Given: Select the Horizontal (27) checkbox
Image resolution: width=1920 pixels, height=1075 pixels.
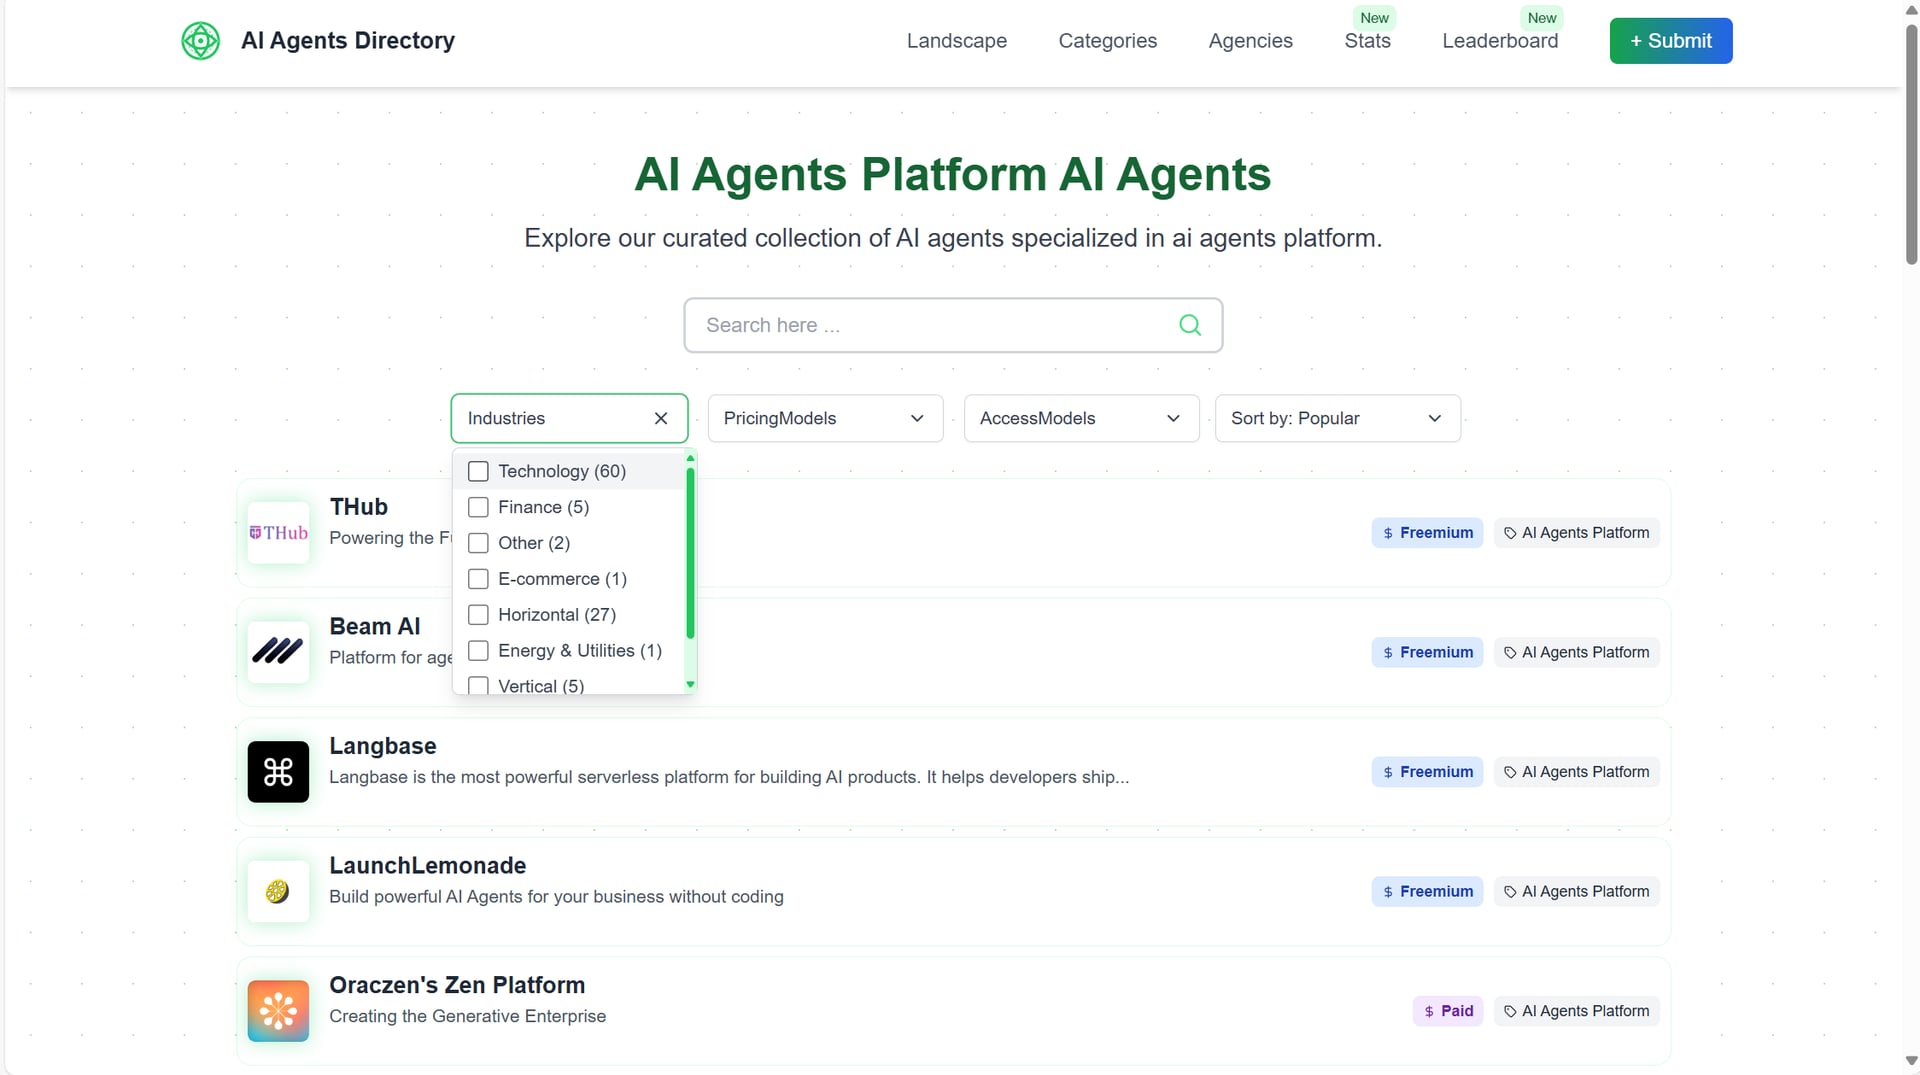Looking at the screenshot, I should (478, 615).
